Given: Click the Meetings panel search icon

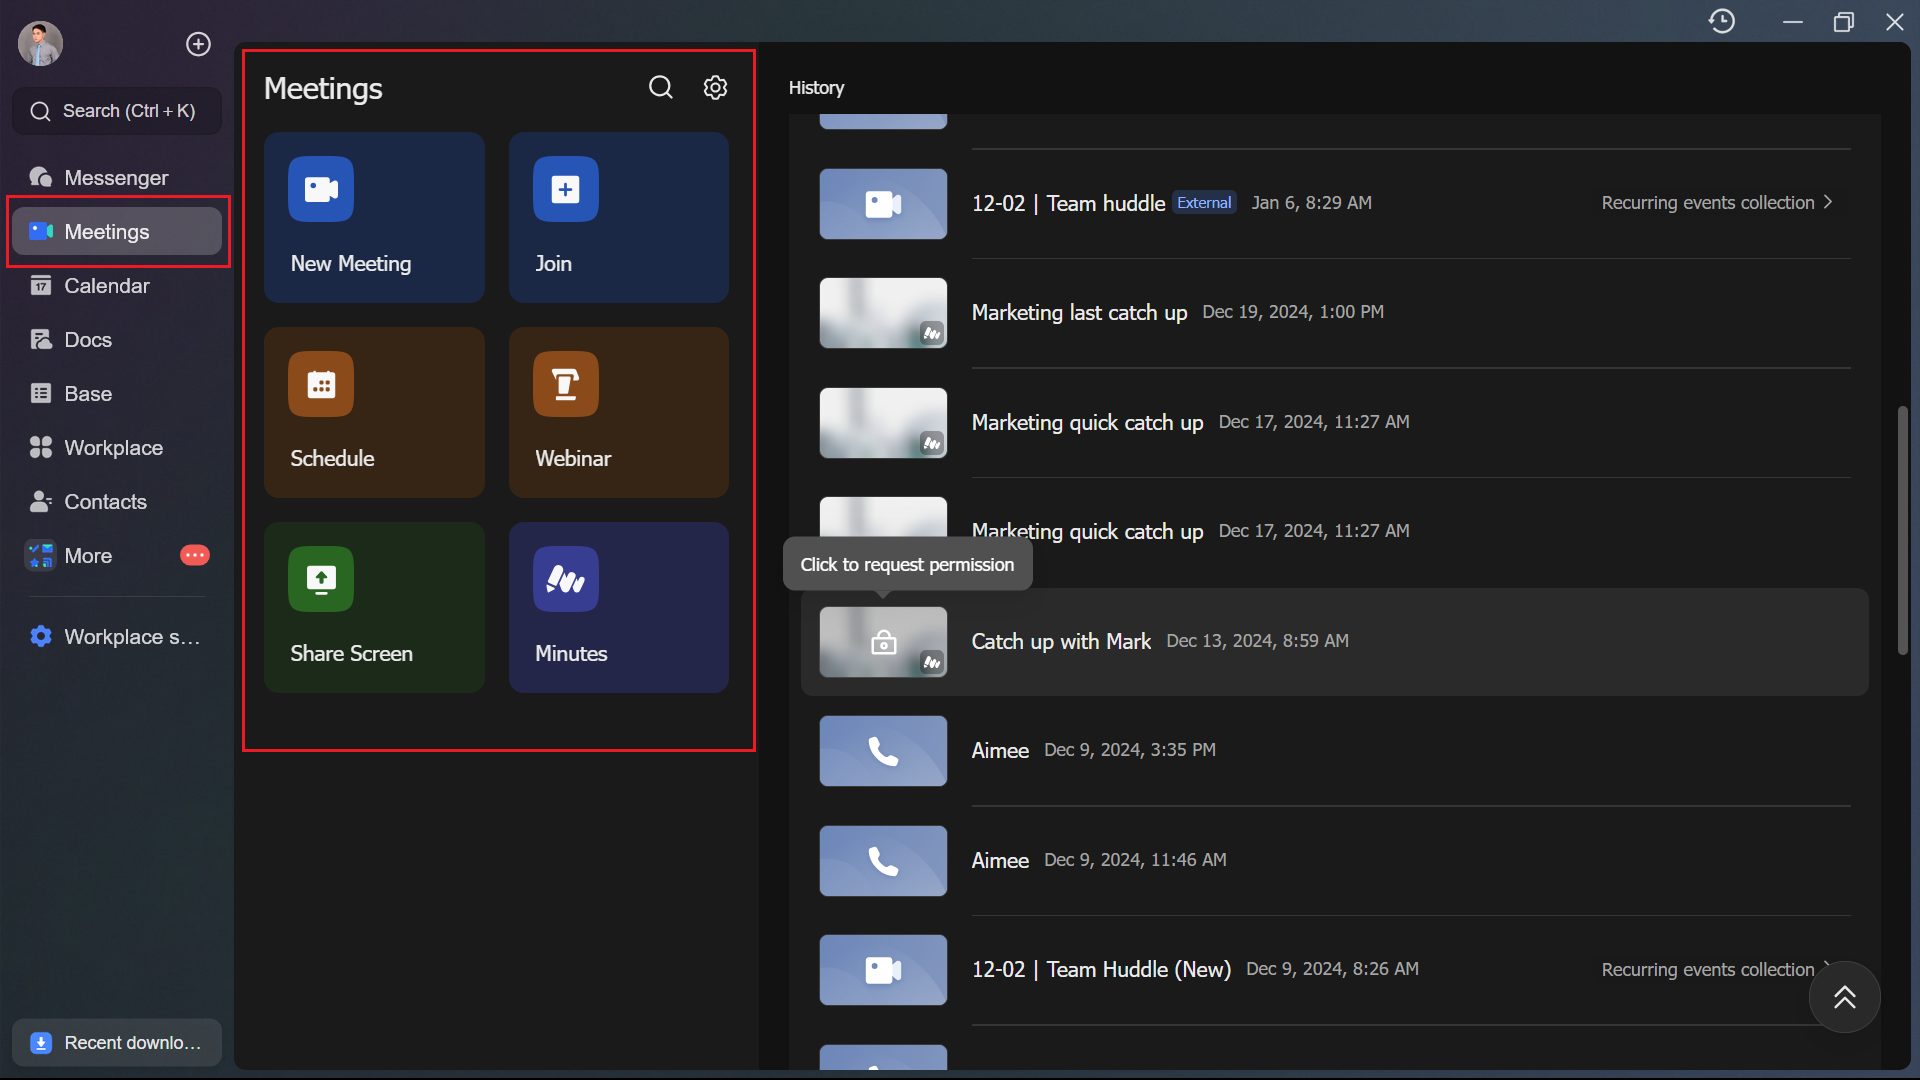Looking at the screenshot, I should pyautogui.click(x=661, y=88).
